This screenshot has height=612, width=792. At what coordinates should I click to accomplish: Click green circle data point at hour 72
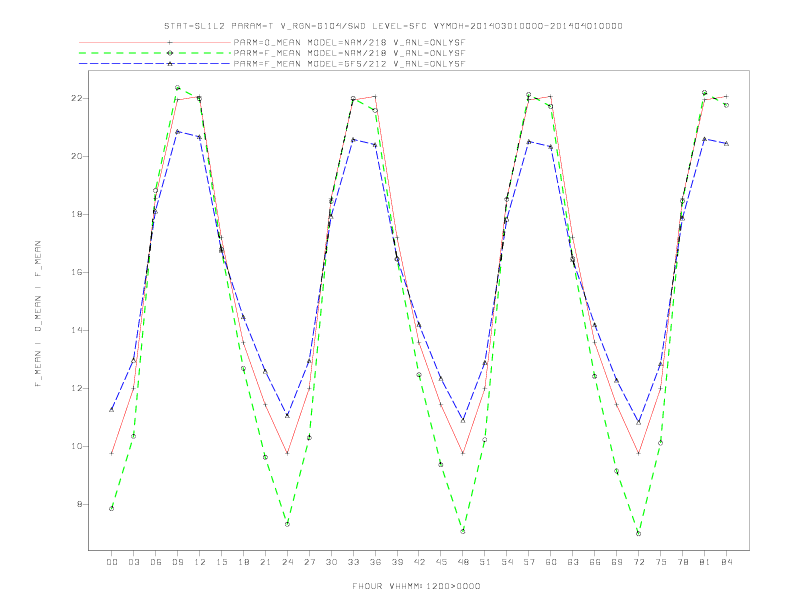click(x=638, y=533)
